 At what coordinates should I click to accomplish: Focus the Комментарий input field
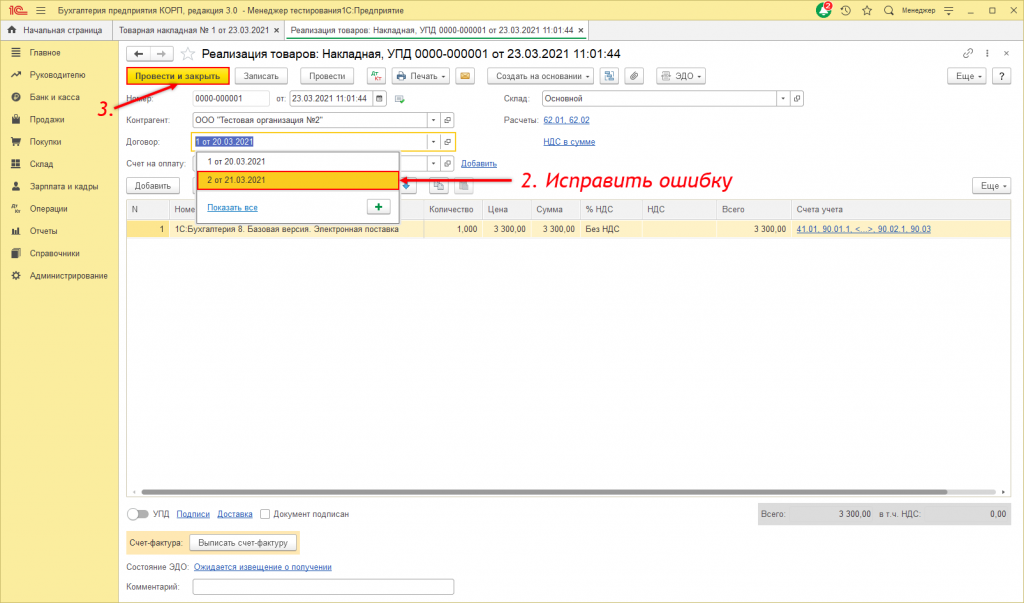coord(323,587)
